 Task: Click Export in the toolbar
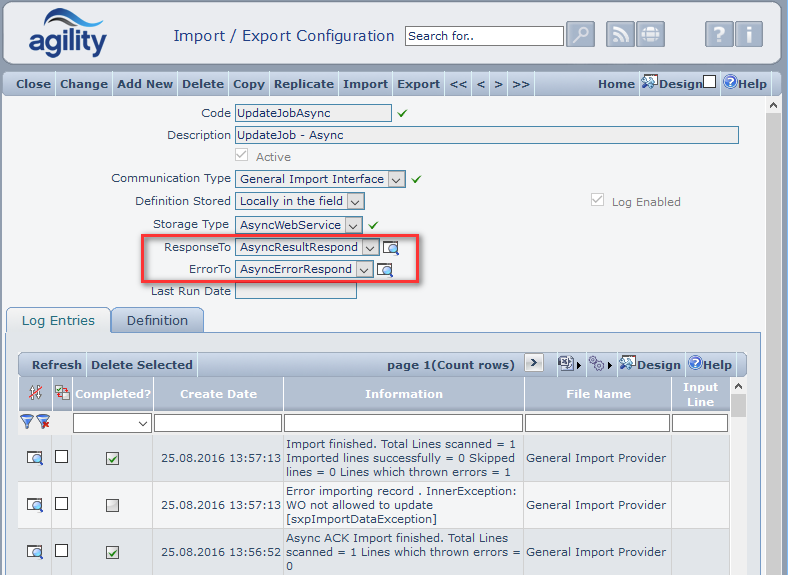(418, 84)
